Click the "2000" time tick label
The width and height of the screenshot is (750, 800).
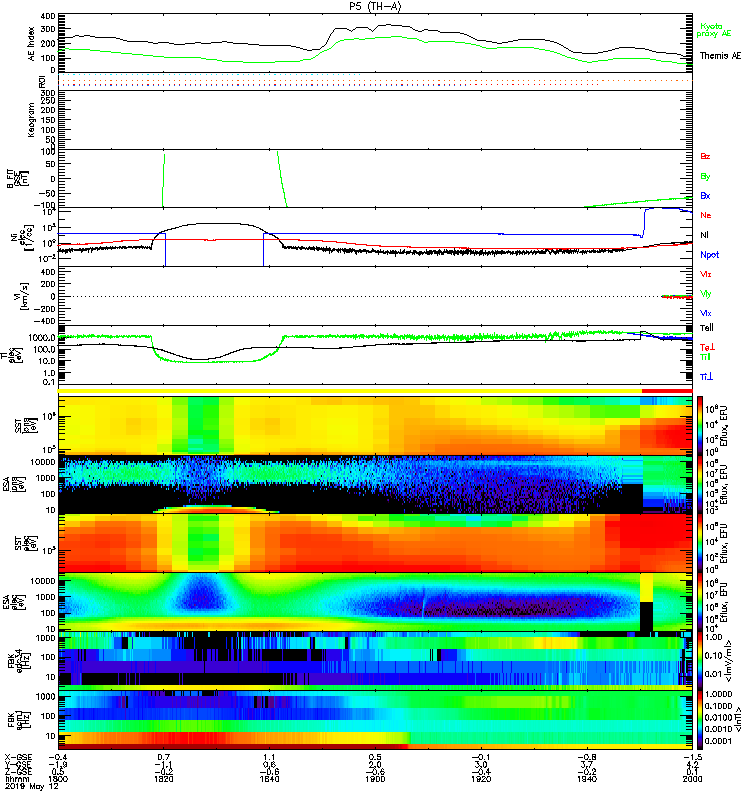point(692,779)
